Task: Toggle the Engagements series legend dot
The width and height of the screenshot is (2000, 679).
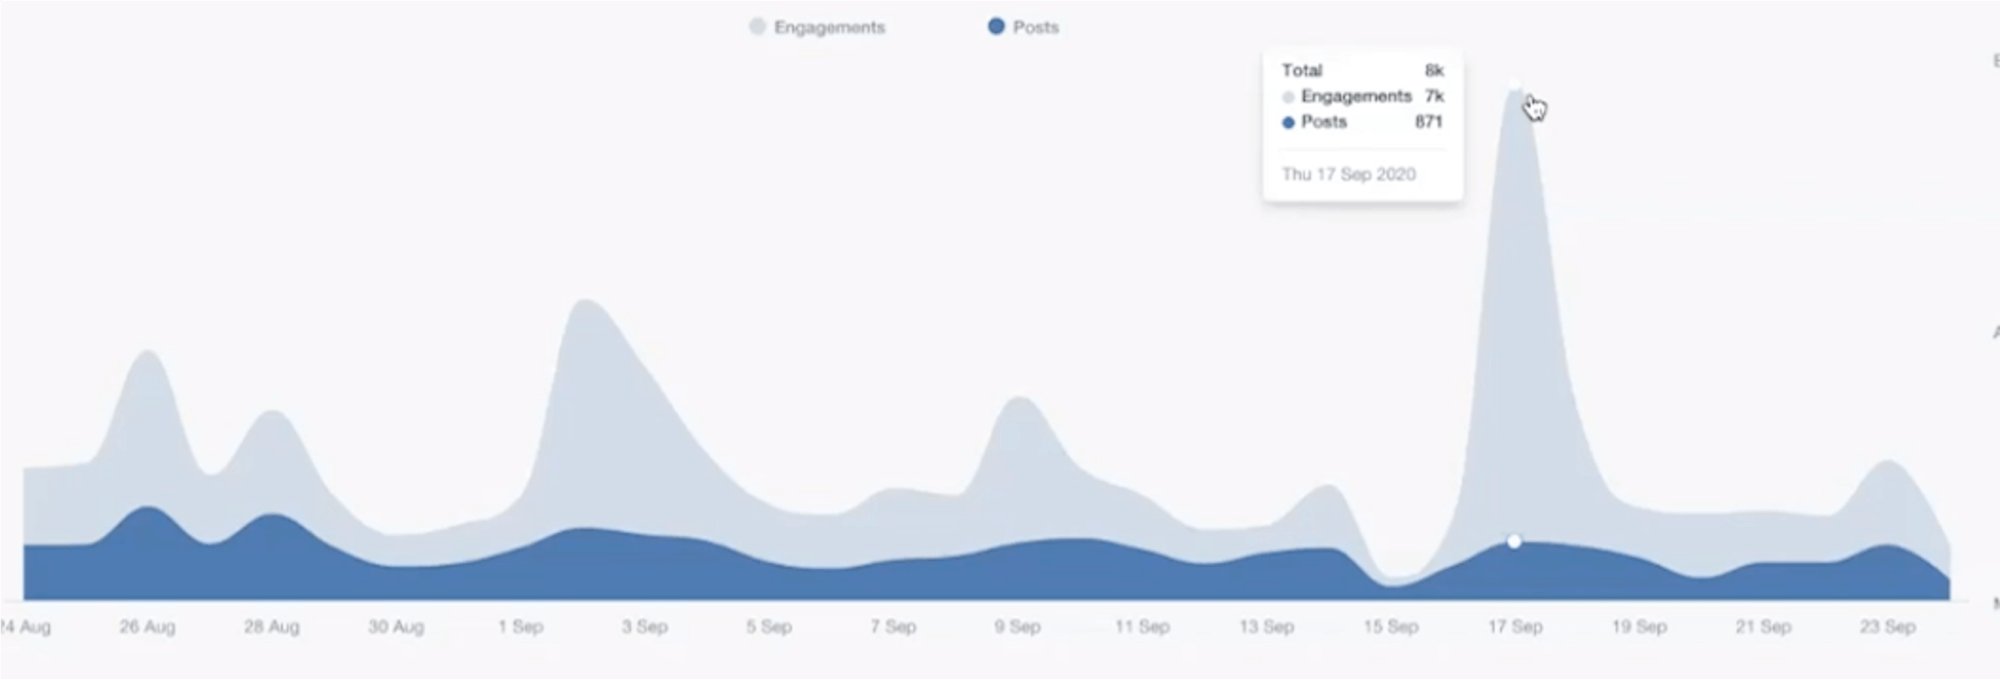Action: point(757,27)
